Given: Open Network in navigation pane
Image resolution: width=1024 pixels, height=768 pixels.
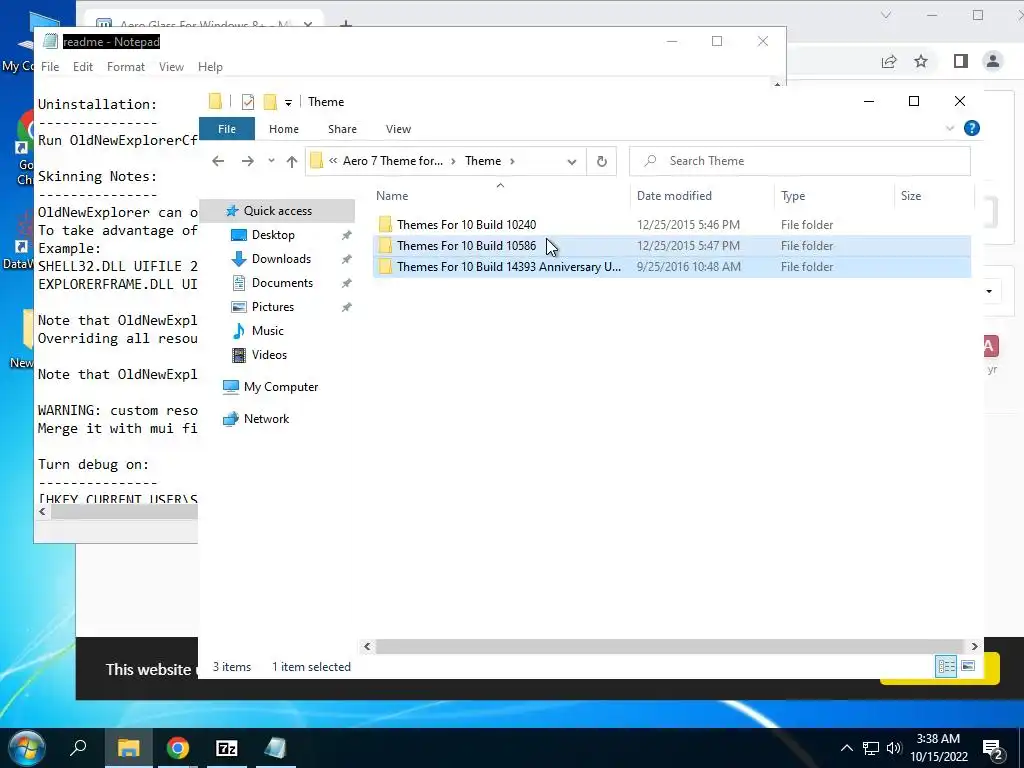Looking at the screenshot, I should (x=266, y=419).
